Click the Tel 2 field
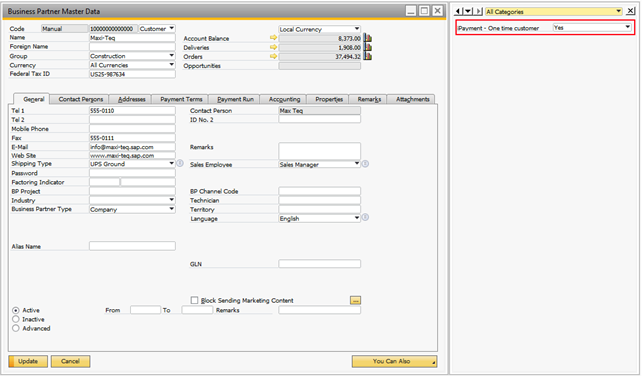642x376 pixels. coord(132,120)
